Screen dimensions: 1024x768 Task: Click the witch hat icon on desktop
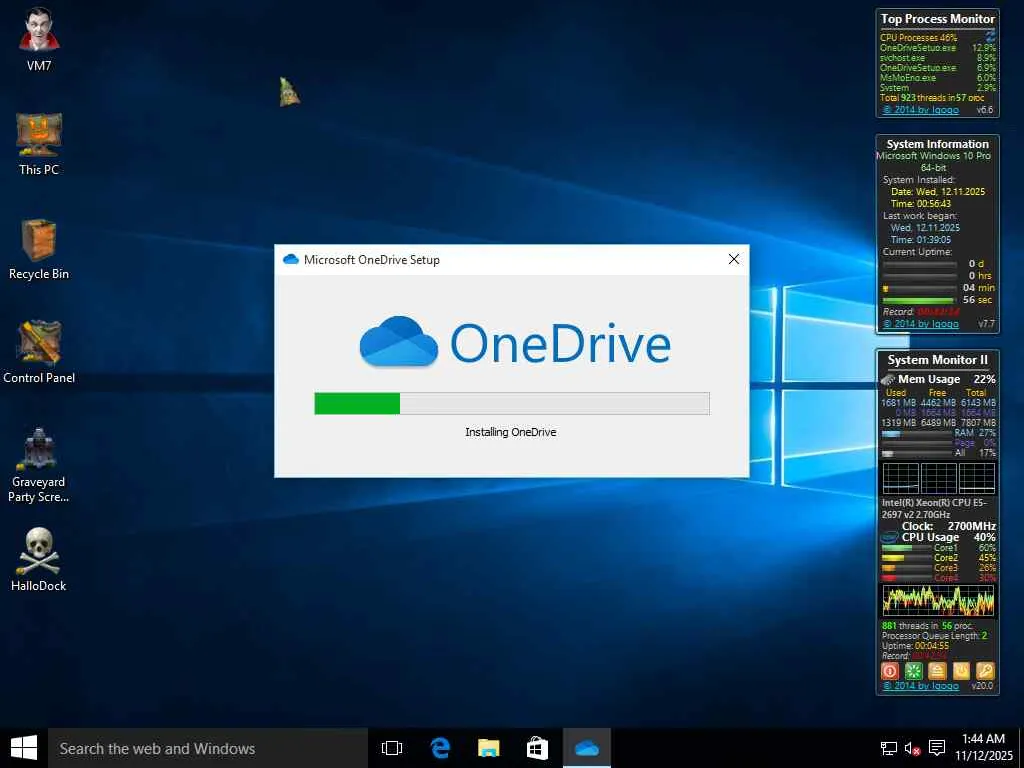coord(289,92)
